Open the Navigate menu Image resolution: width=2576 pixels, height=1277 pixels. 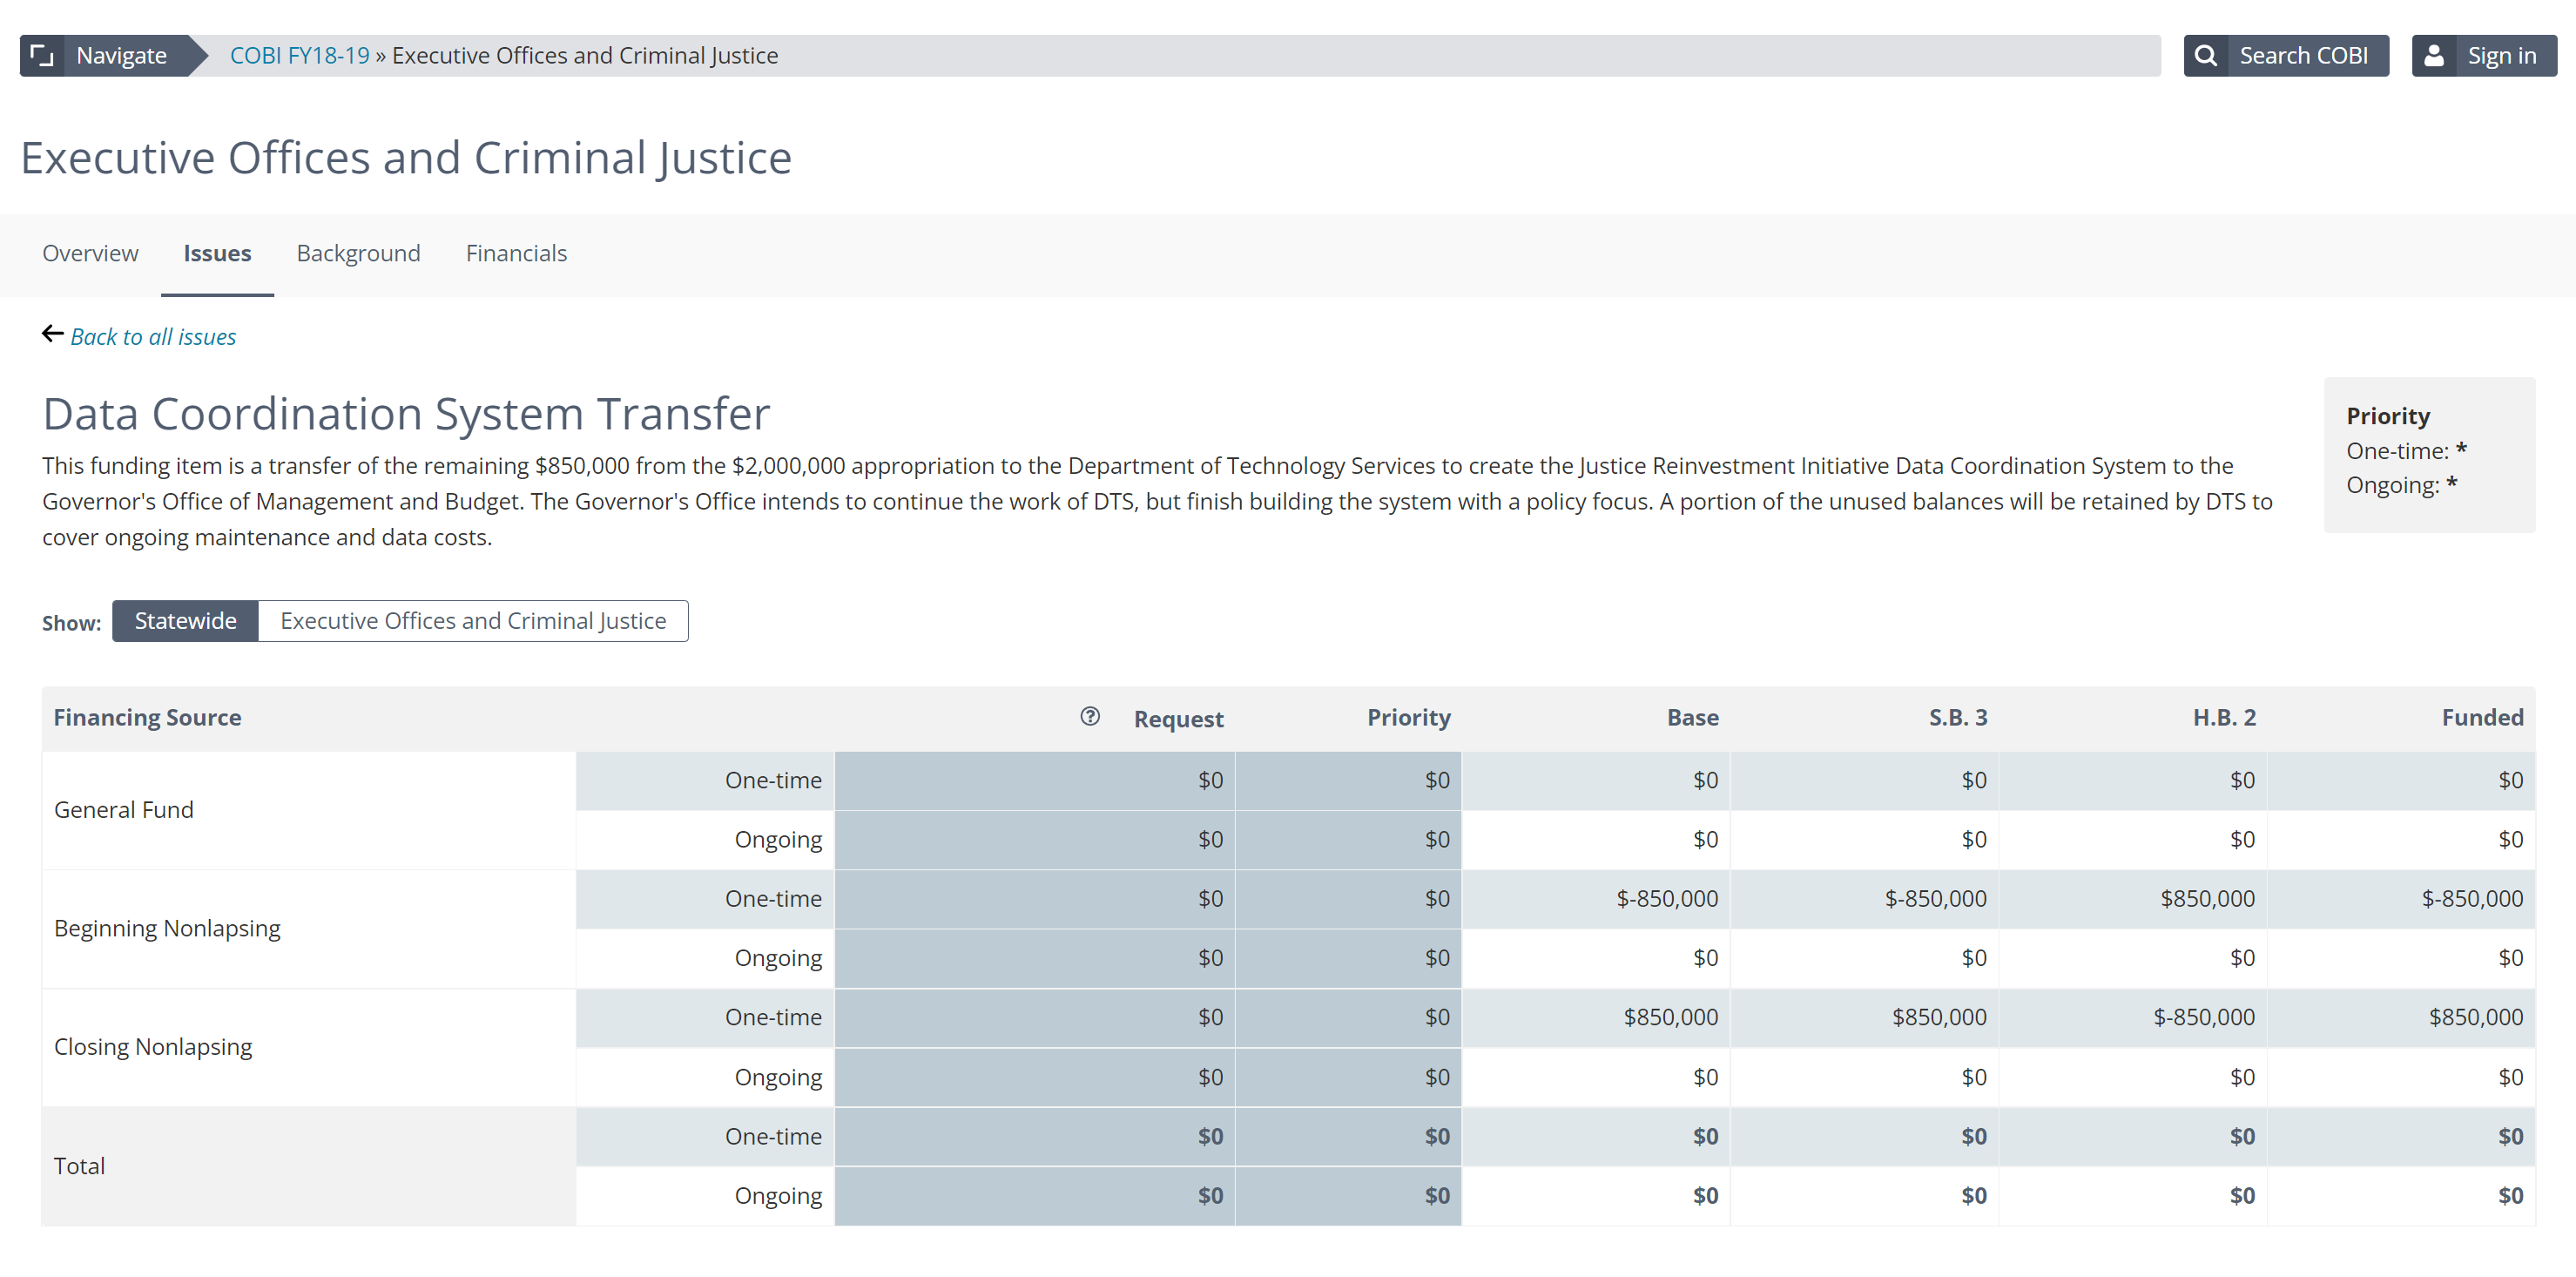pyautogui.click(x=121, y=56)
